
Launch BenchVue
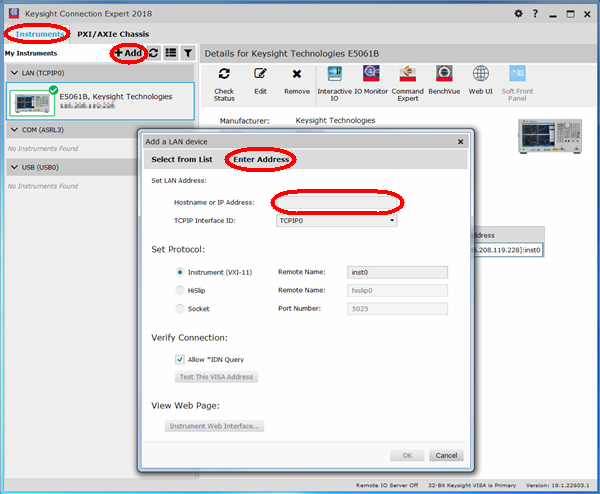444,73
